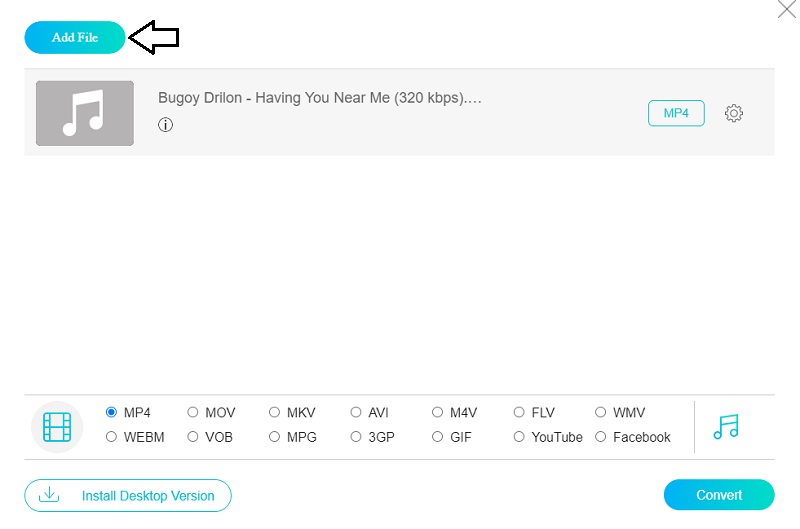800x529 pixels.
Task: Open the settings gear for the file
Action: pos(734,114)
